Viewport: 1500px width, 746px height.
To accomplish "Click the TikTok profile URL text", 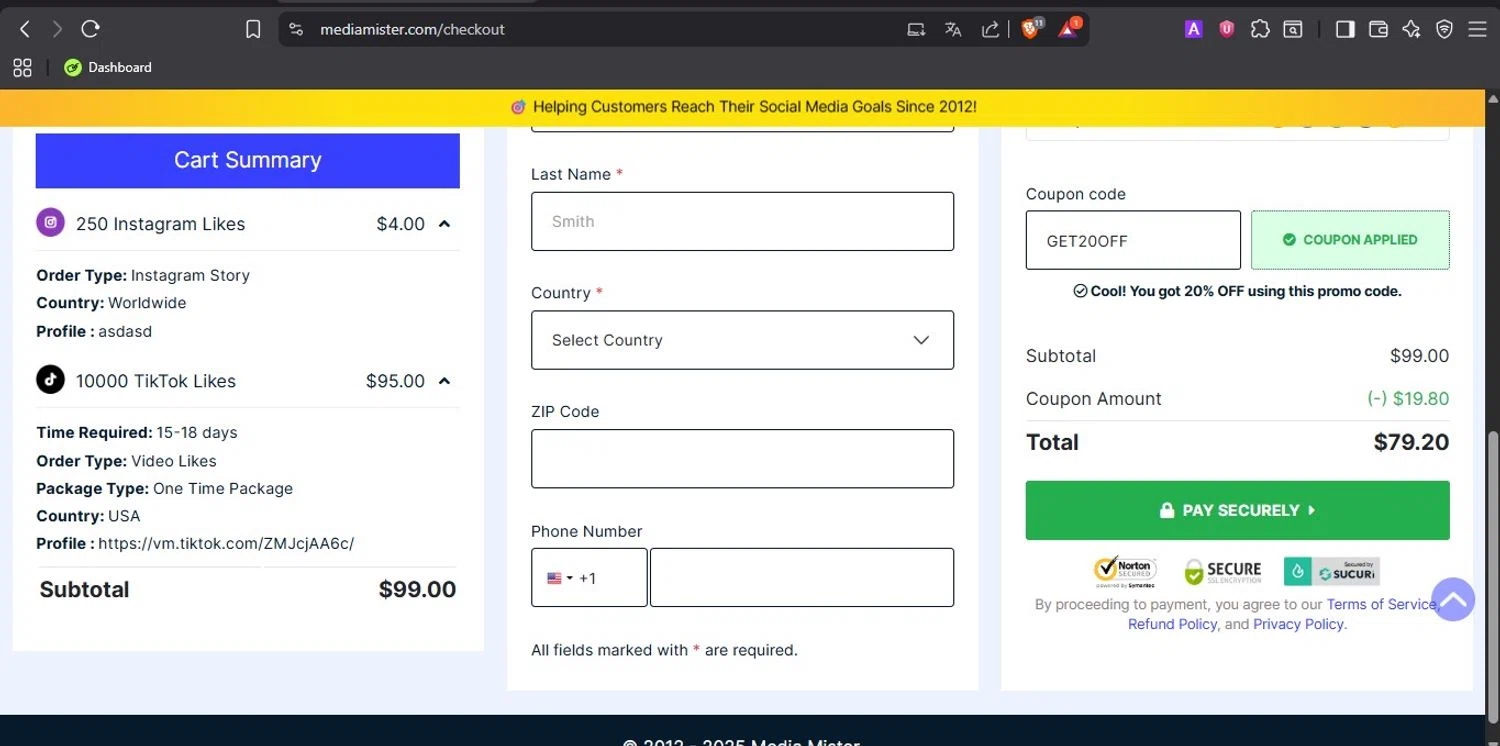I will pos(227,544).
